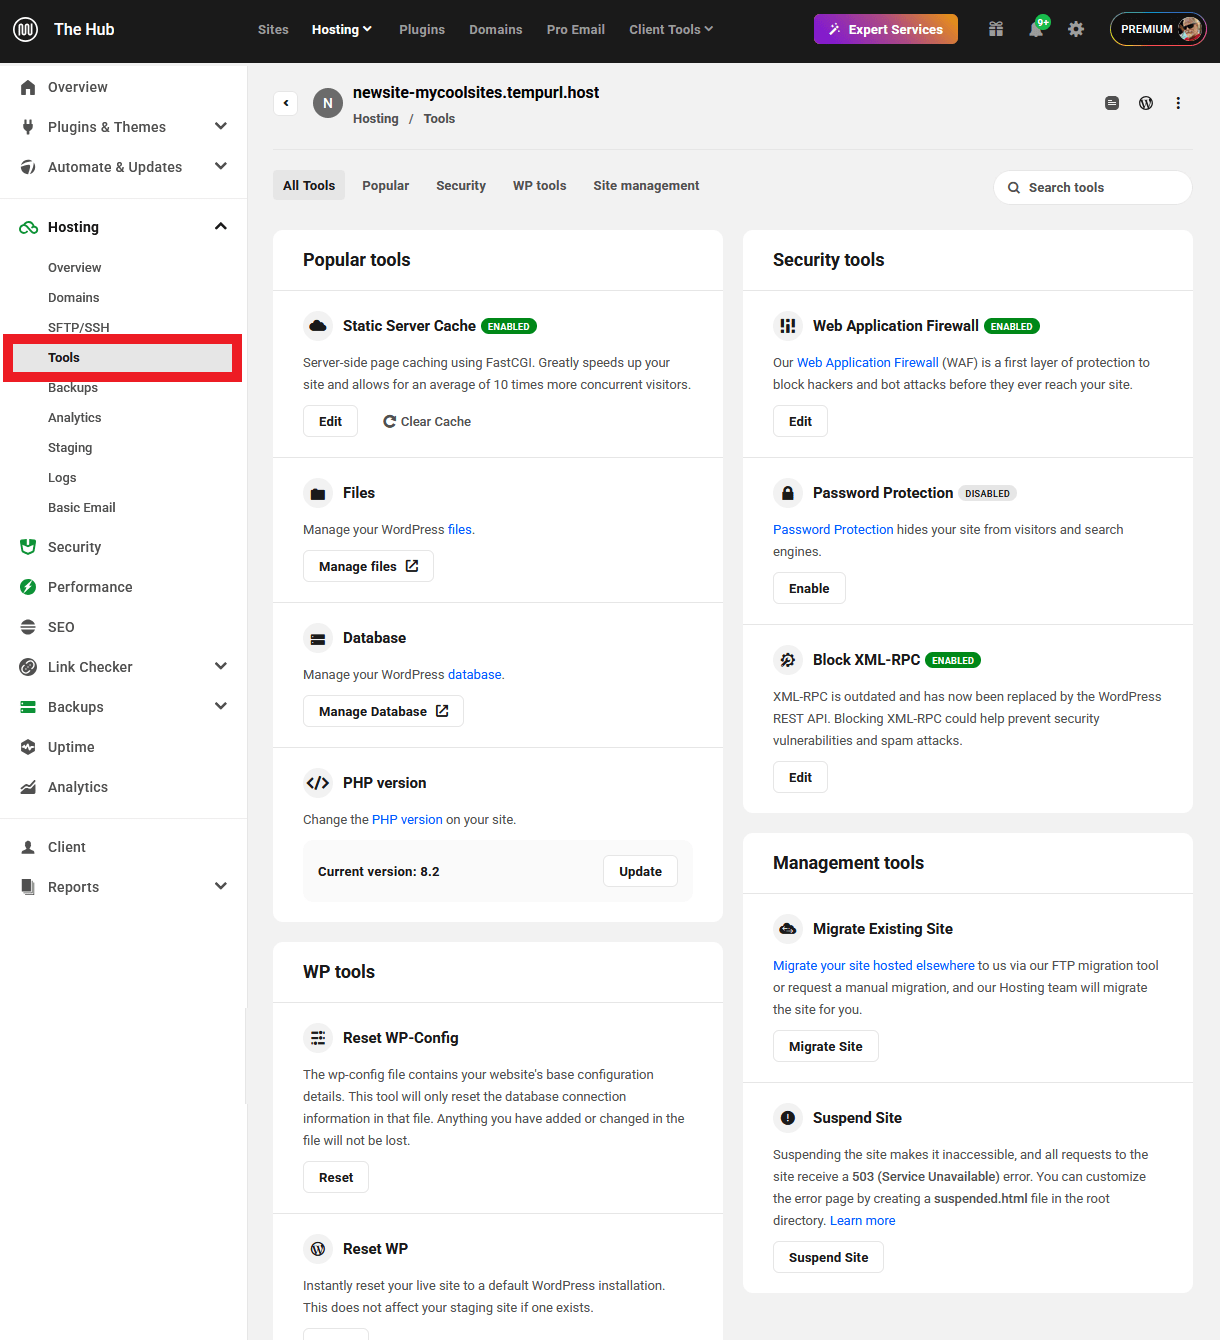Edit Block XML-RPC settings
The image size is (1220, 1340).
[800, 777]
